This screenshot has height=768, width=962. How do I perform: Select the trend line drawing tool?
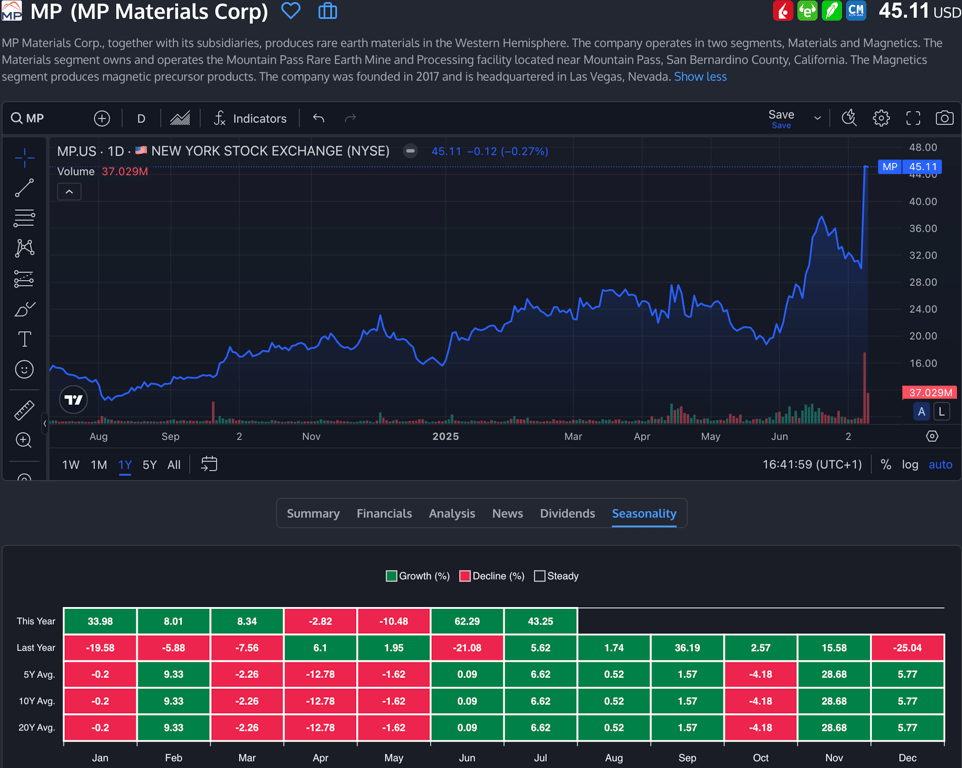click(24, 188)
